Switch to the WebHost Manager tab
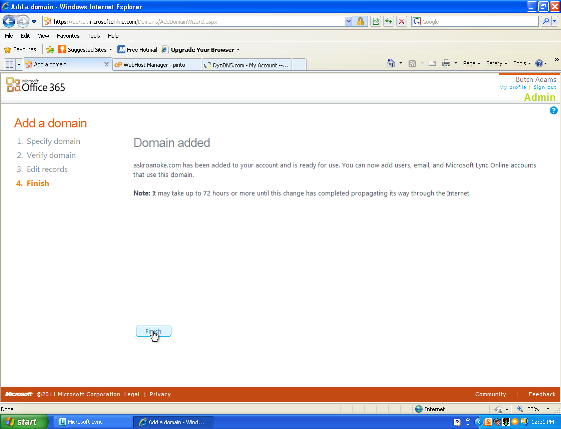This screenshot has height=429, width=561. point(157,65)
